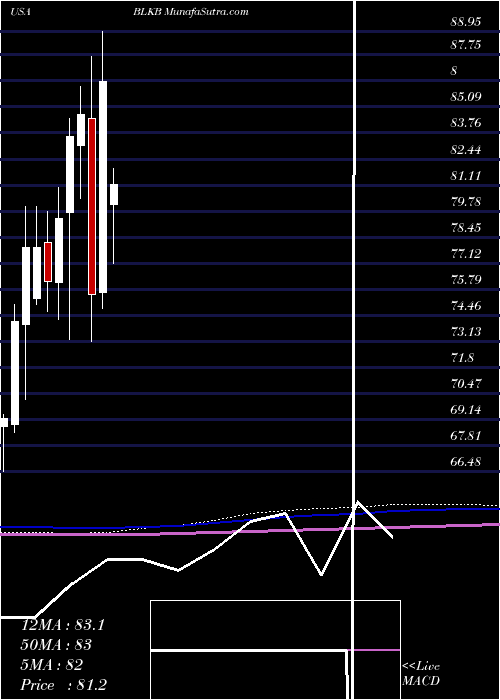The height and width of the screenshot is (700, 500).
Task: Click the 67.81 price axis label
Action: 466,436
